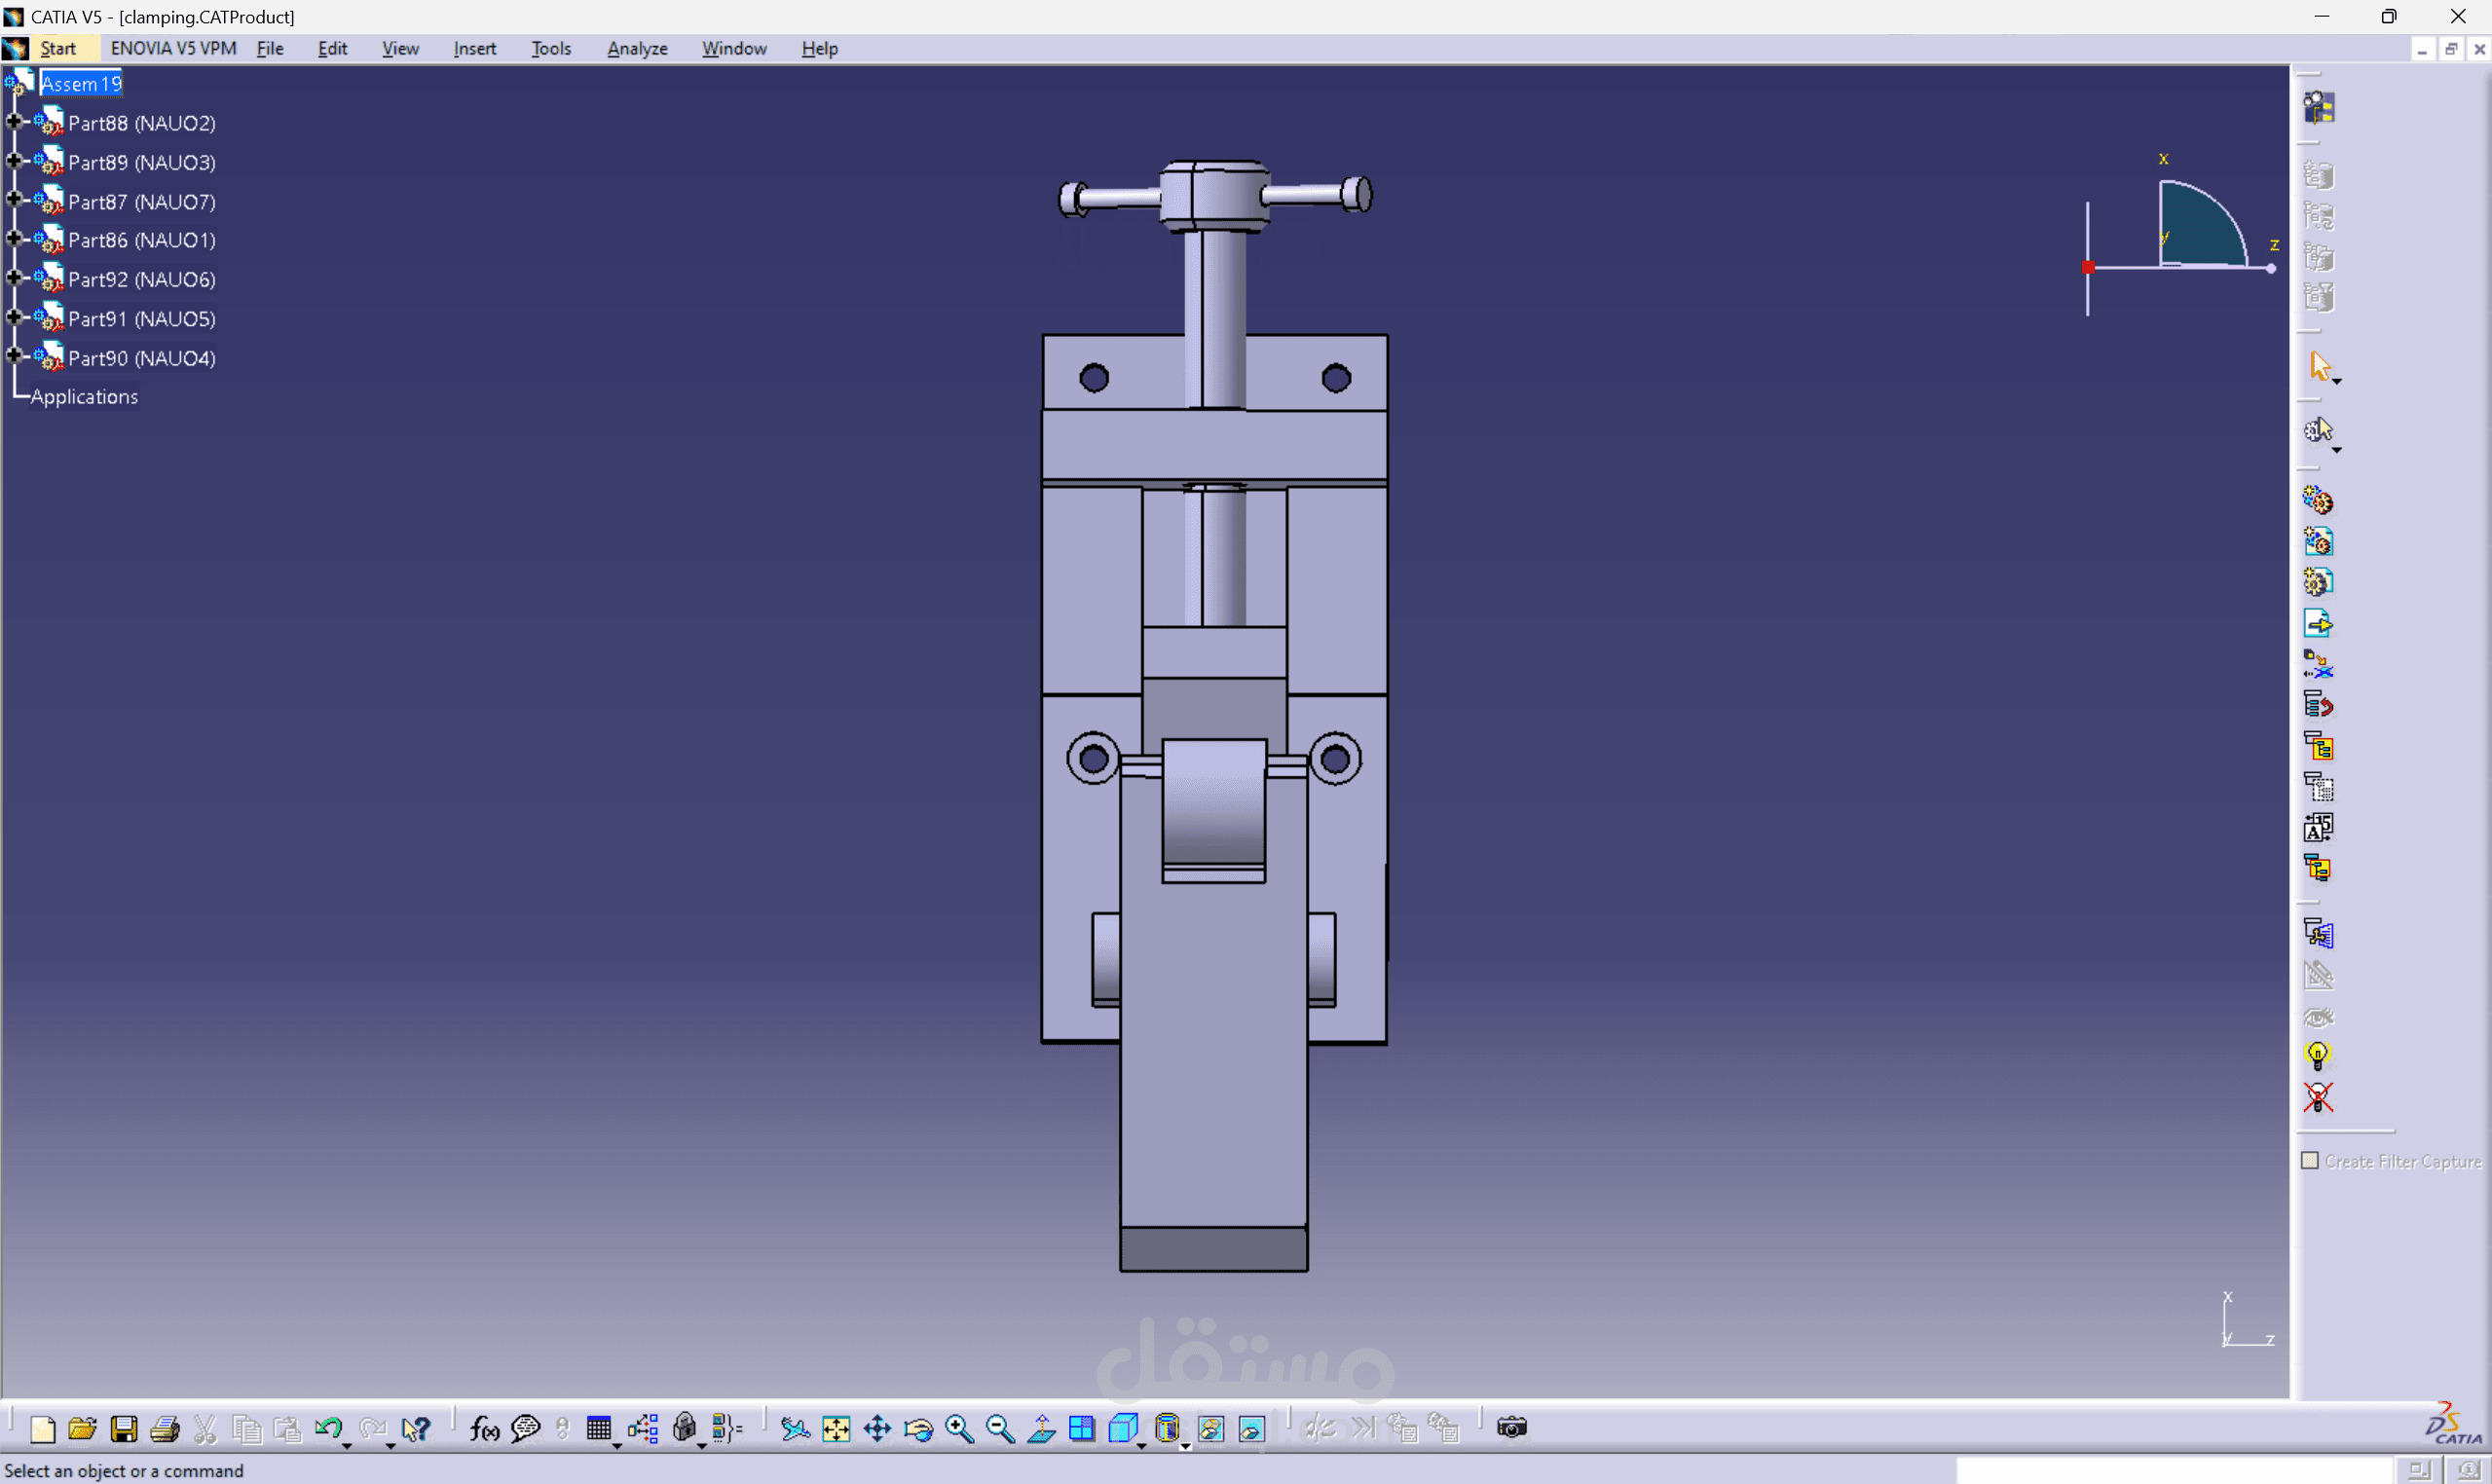Image resolution: width=2492 pixels, height=1484 pixels.
Task: Click the Undo arrow icon
Action: [x=328, y=1429]
